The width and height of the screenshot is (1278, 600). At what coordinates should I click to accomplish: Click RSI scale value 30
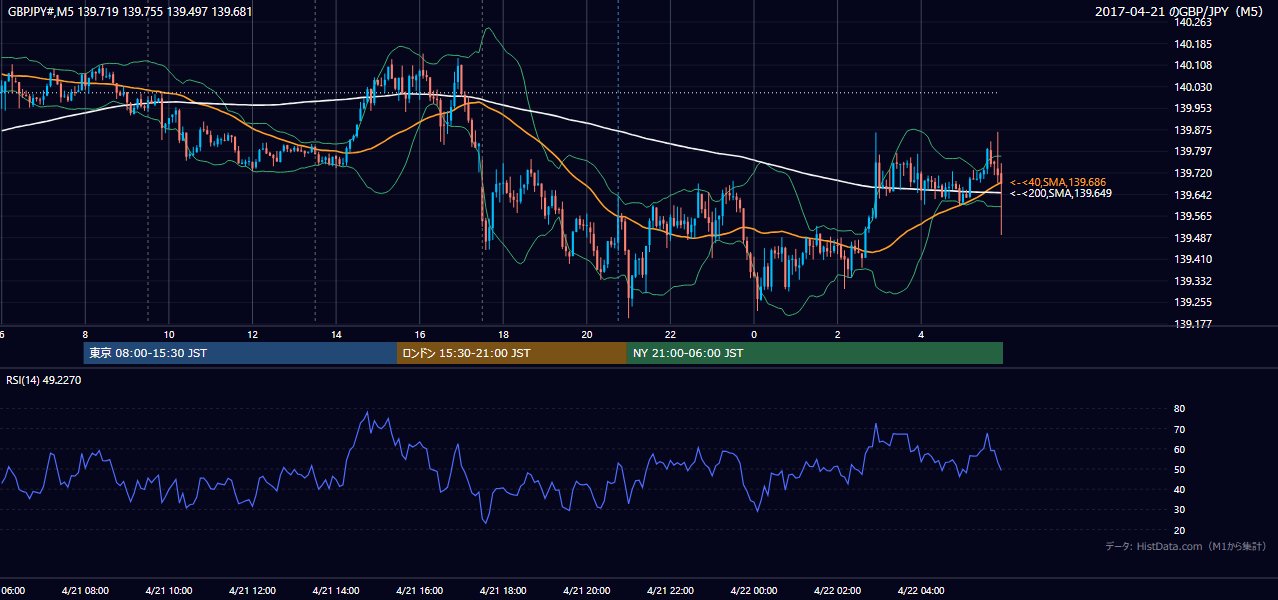(1179, 509)
